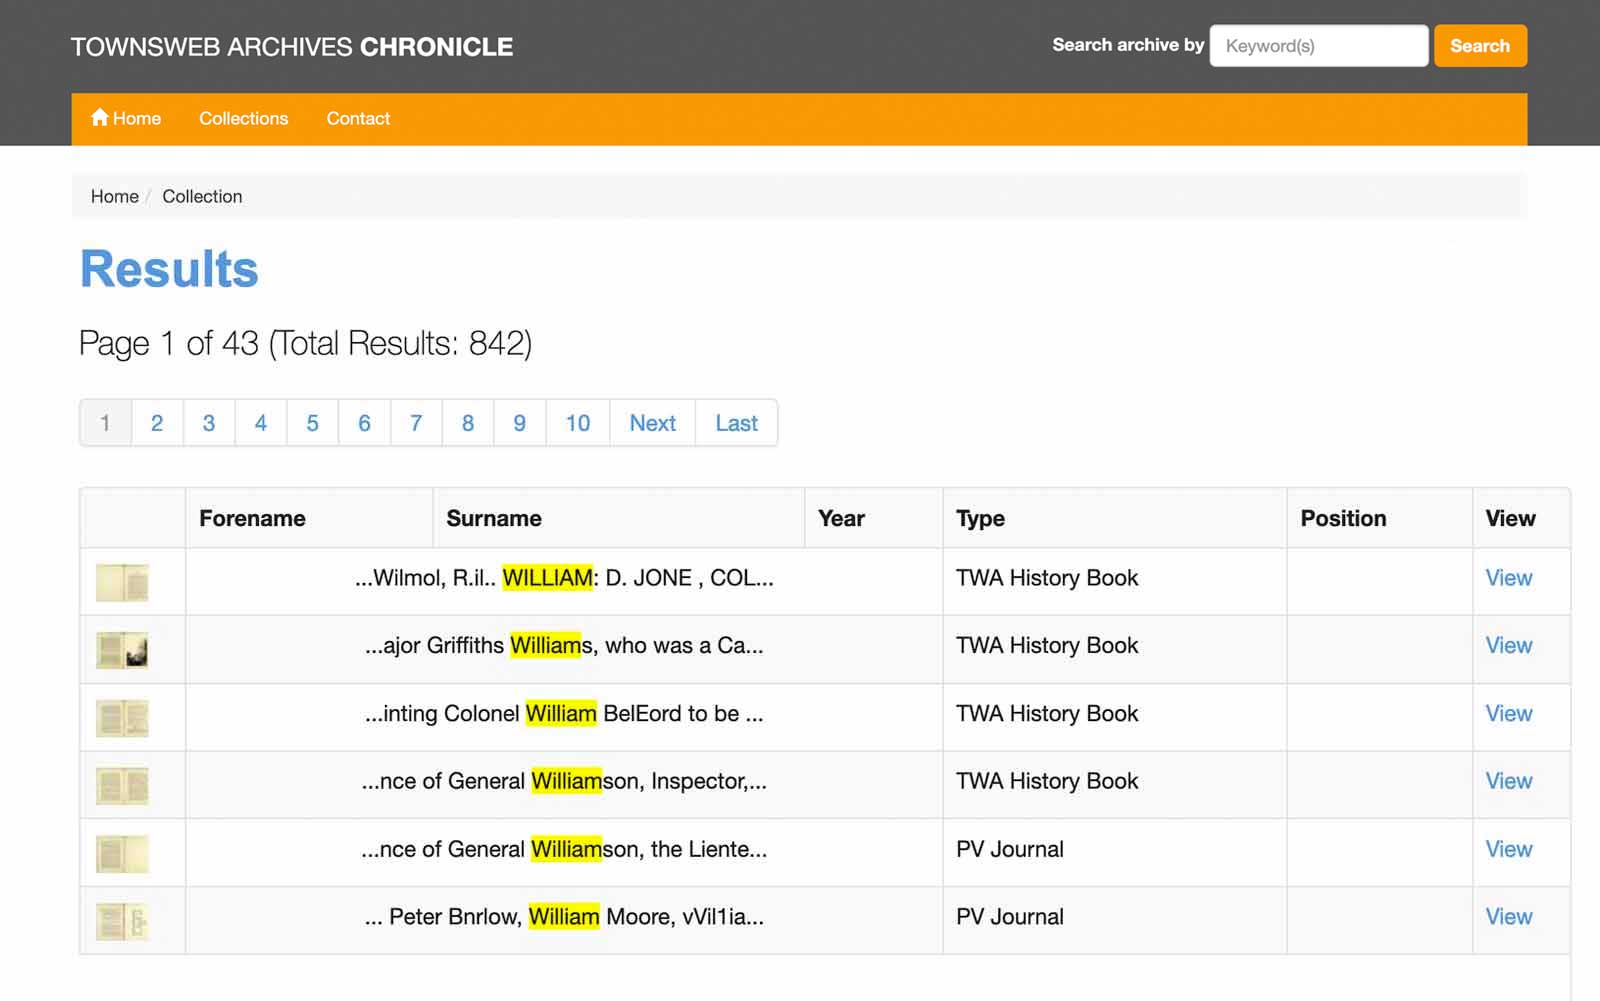Click the 'Page 1 of 43 (Total Results: 842)' text

[305, 343]
